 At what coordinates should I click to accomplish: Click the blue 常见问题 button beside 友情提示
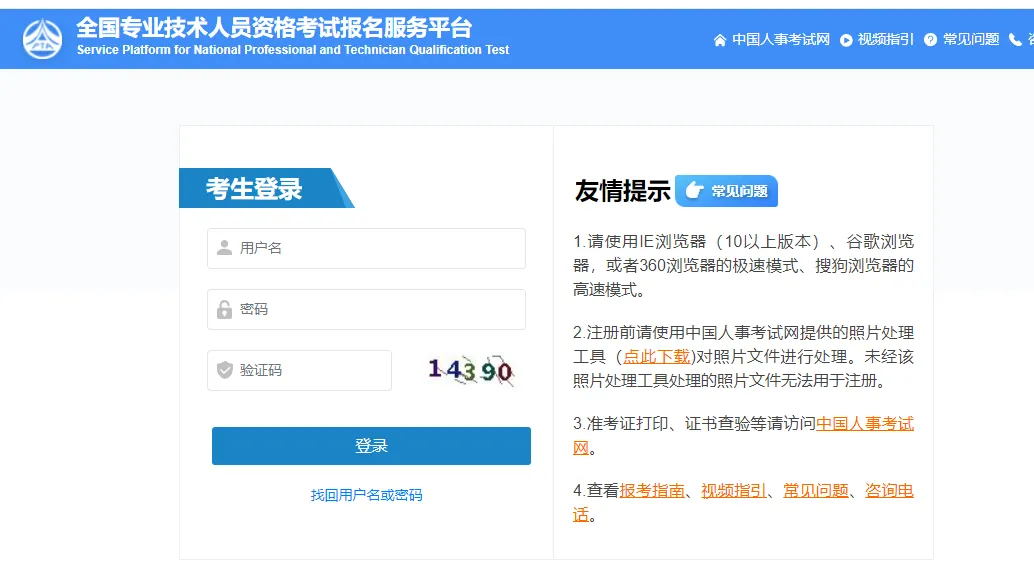click(x=726, y=191)
